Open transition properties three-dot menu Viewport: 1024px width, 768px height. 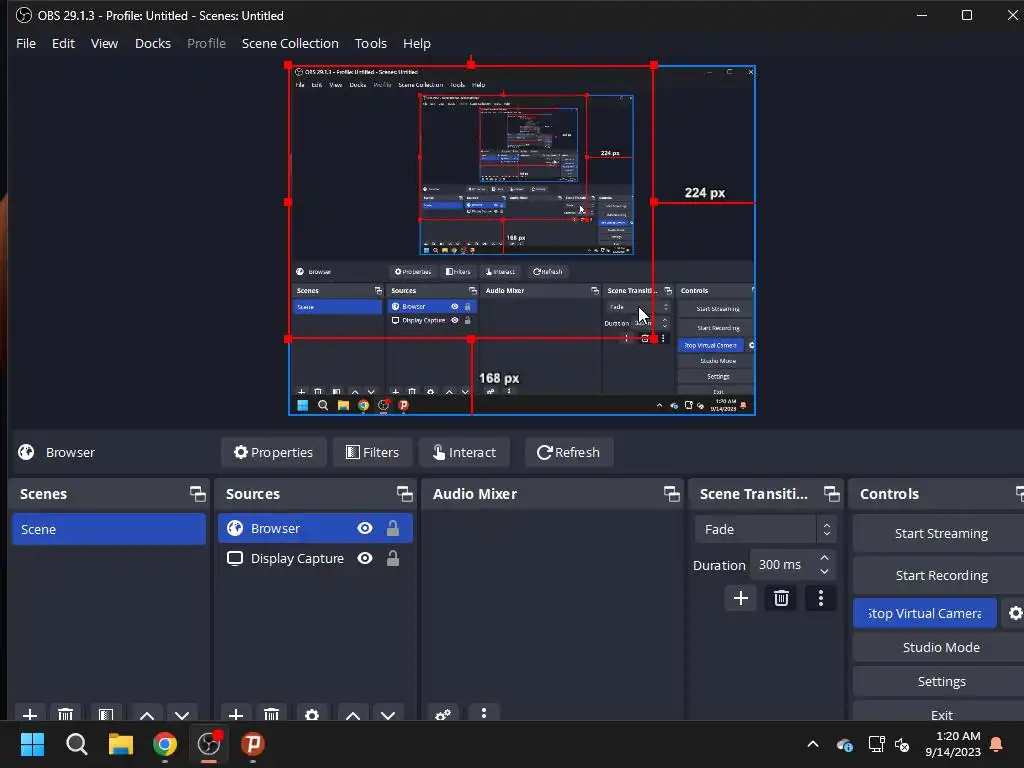(x=821, y=598)
